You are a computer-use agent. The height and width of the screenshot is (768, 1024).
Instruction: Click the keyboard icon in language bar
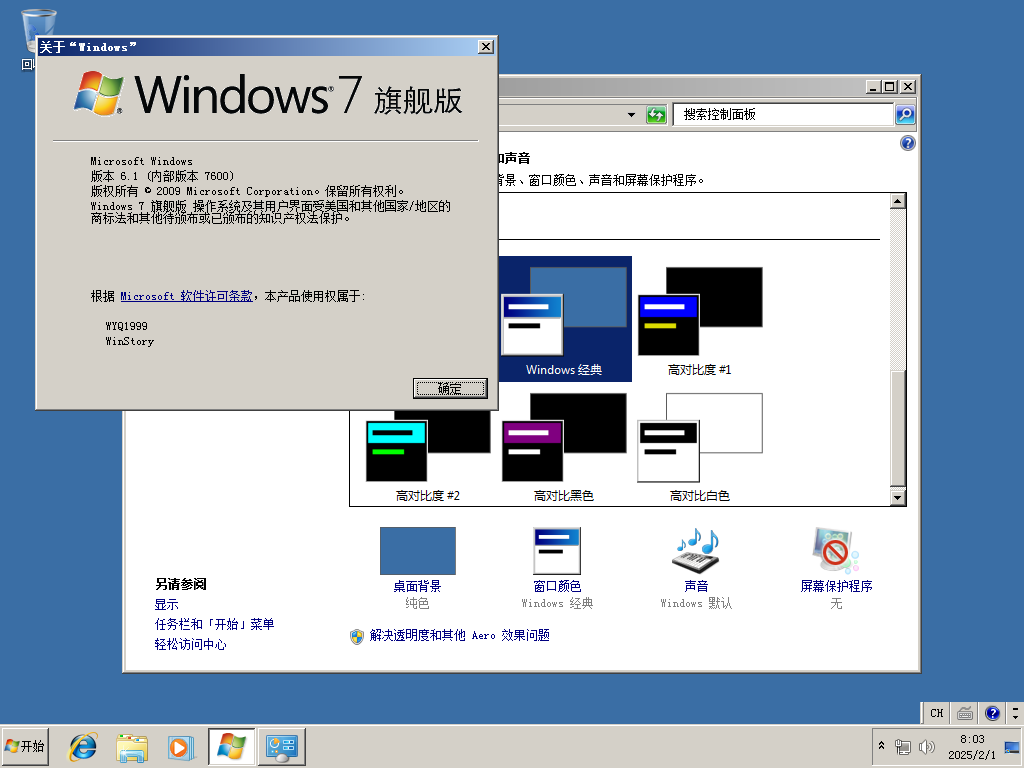965,713
